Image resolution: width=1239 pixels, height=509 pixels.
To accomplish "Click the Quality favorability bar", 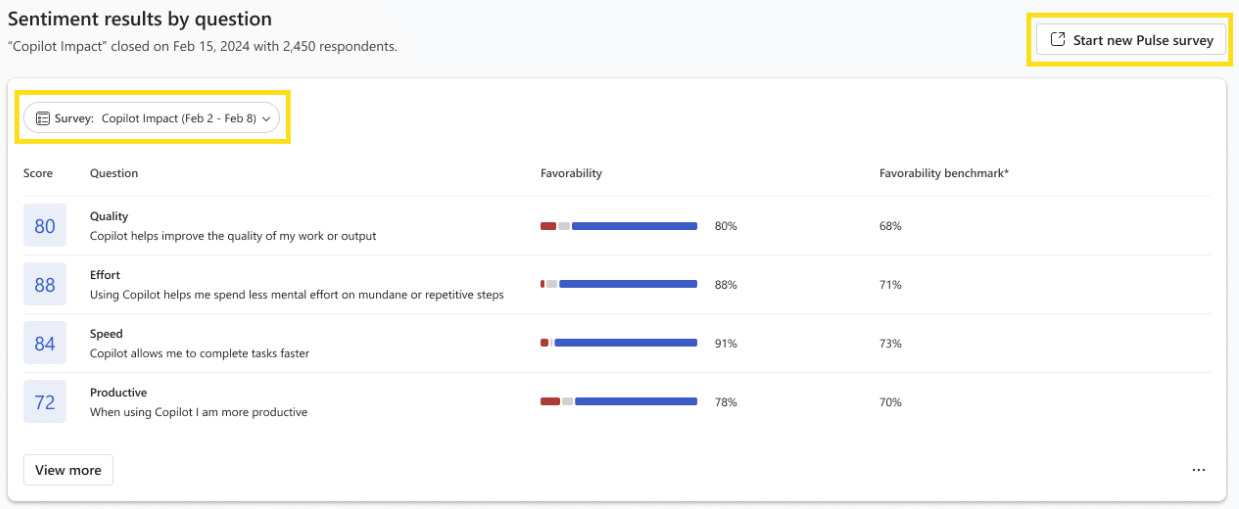I will pyautogui.click(x=618, y=226).
